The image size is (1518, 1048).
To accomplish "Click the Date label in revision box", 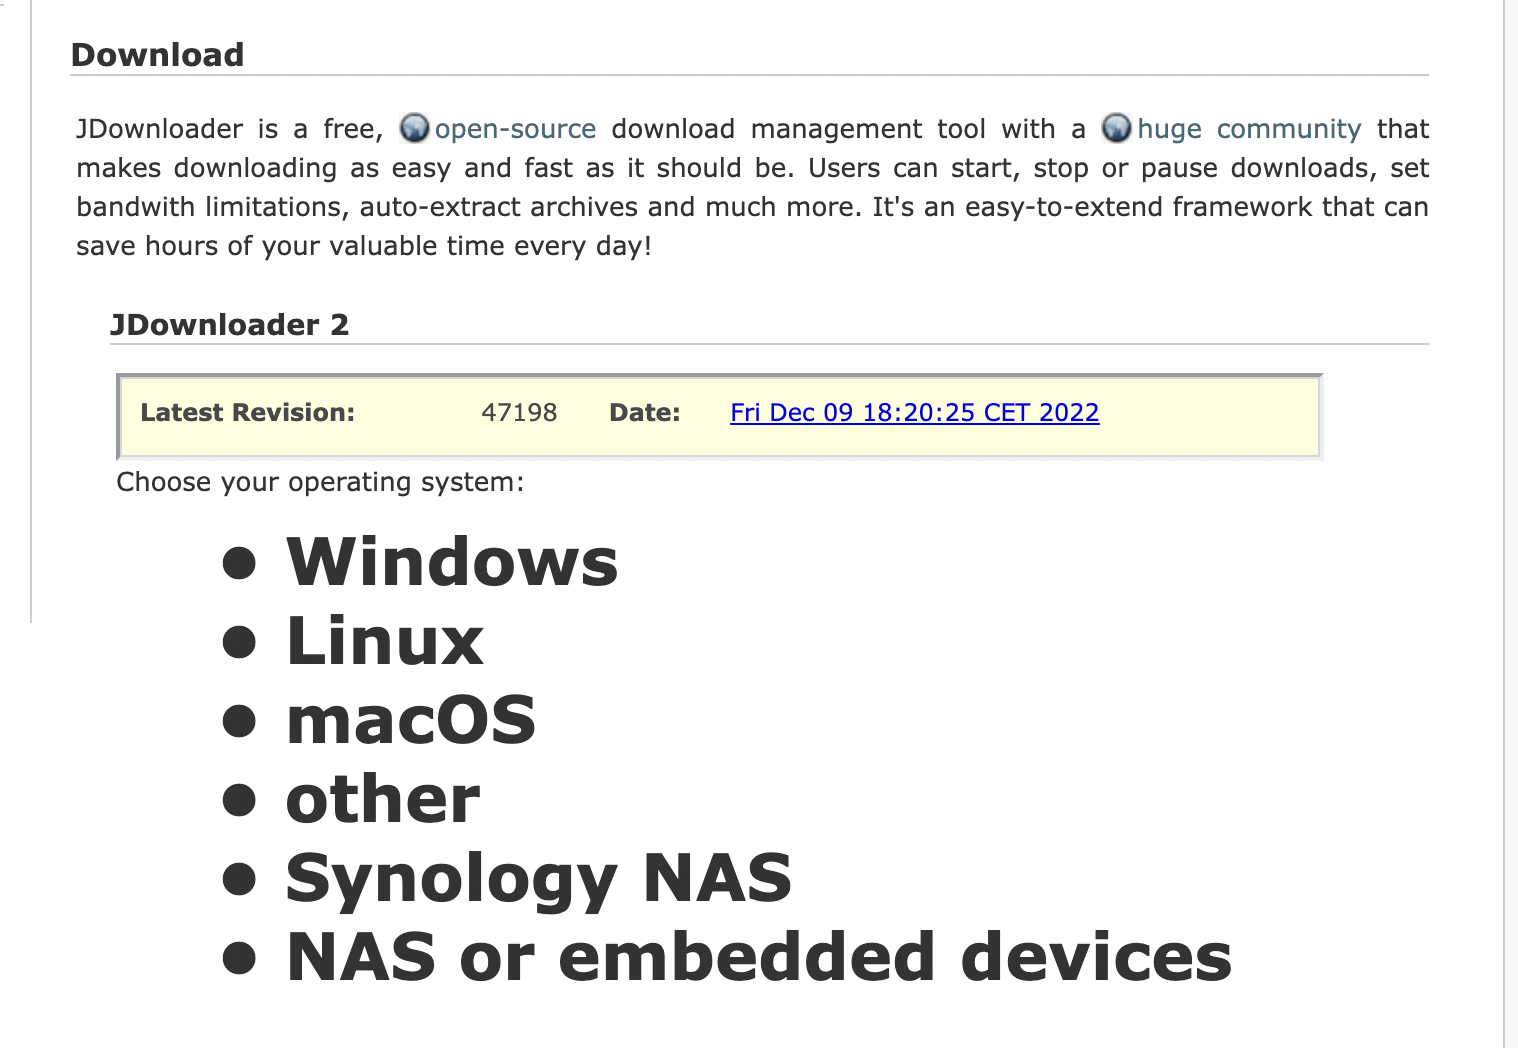I will [x=644, y=412].
